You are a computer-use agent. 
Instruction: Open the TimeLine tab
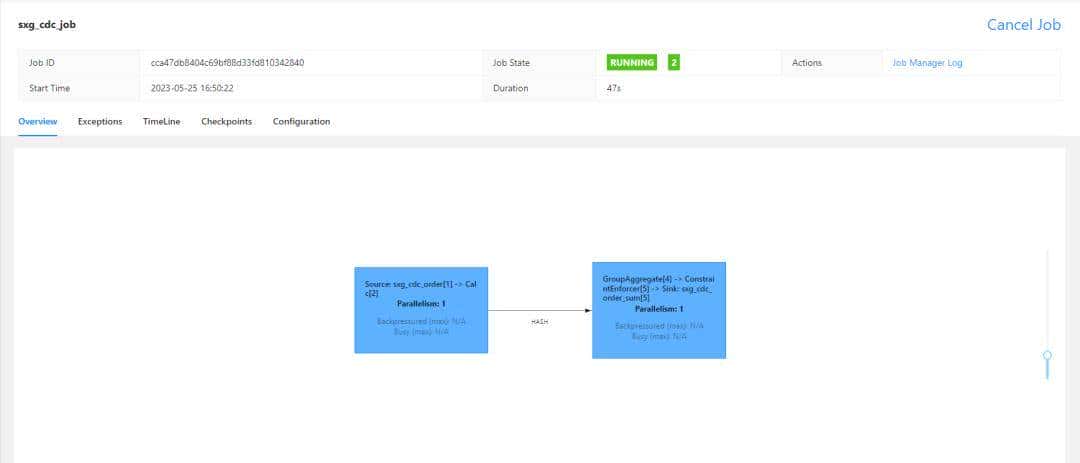point(162,121)
